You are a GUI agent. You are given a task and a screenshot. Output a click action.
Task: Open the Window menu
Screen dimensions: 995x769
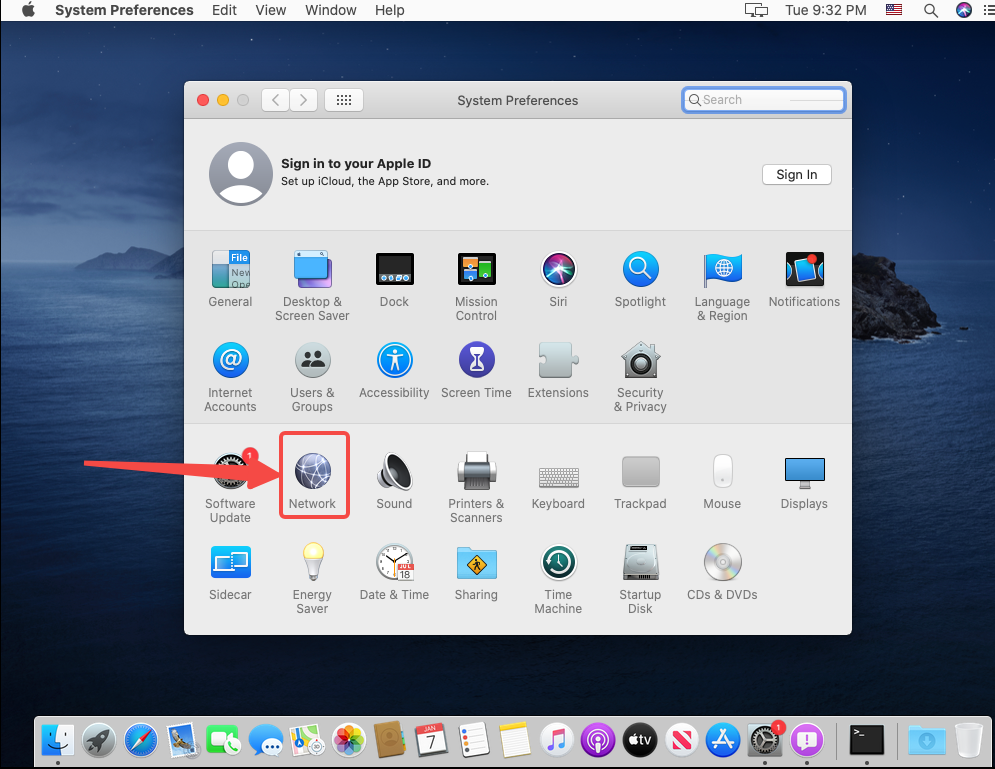tap(331, 10)
